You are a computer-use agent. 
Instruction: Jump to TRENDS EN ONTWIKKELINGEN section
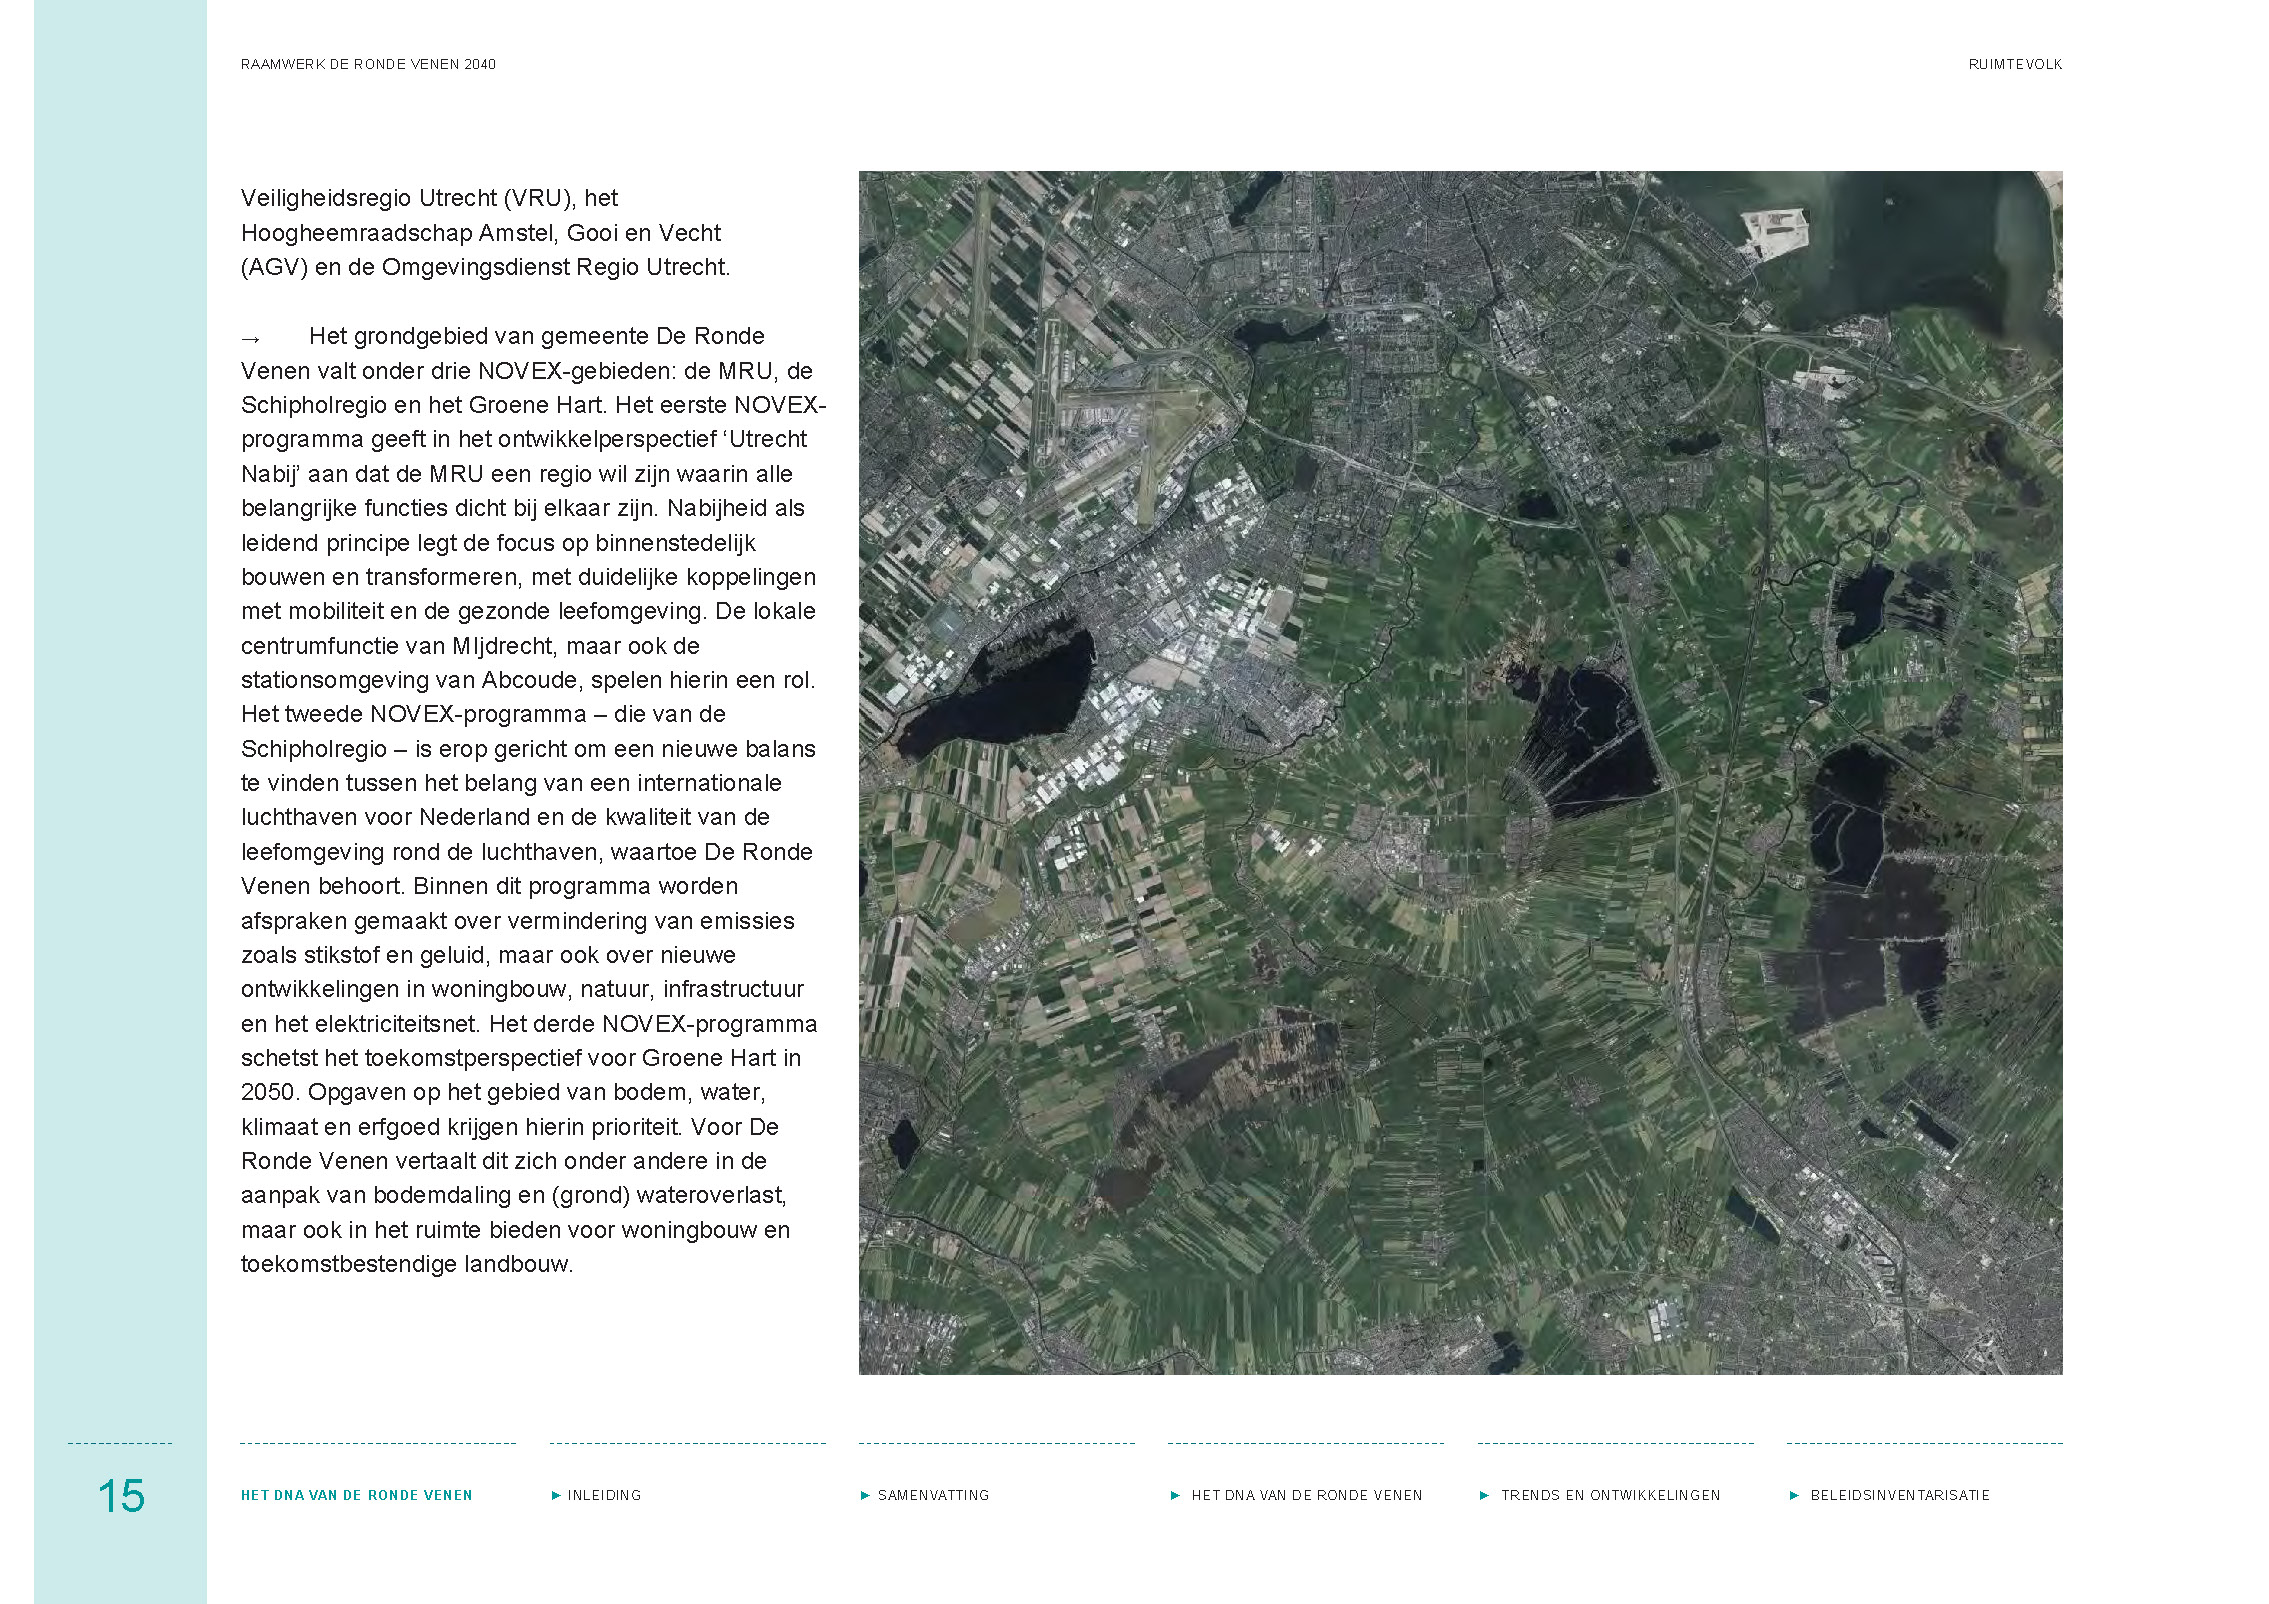tap(1610, 1496)
